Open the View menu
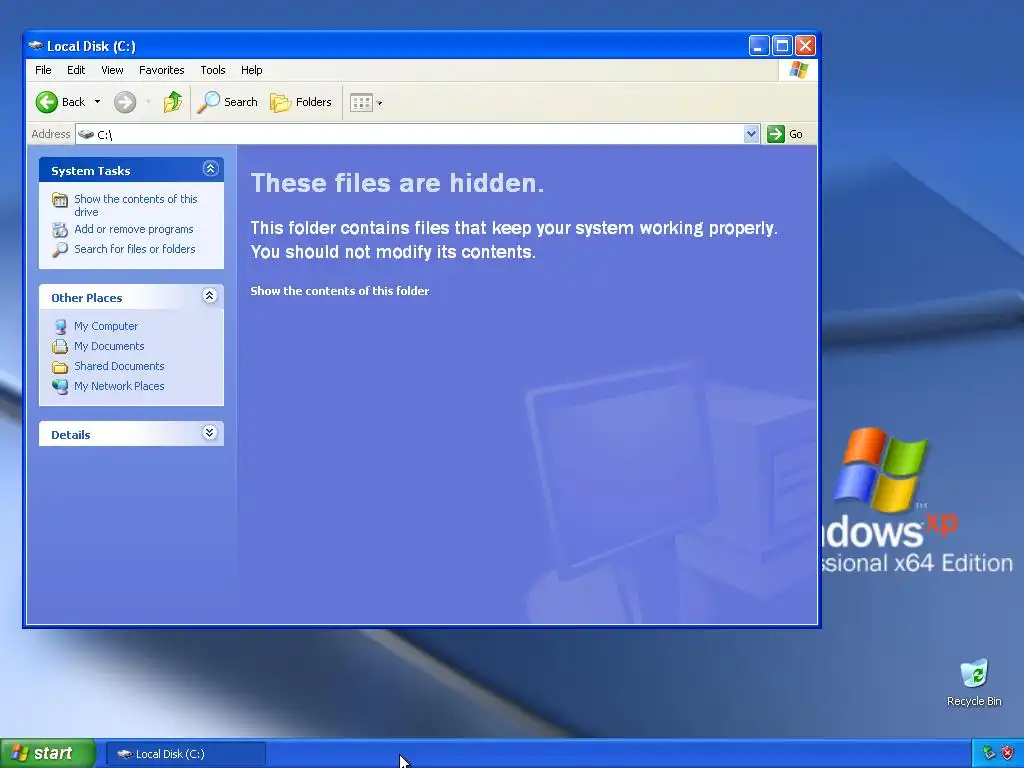 click(112, 70)
